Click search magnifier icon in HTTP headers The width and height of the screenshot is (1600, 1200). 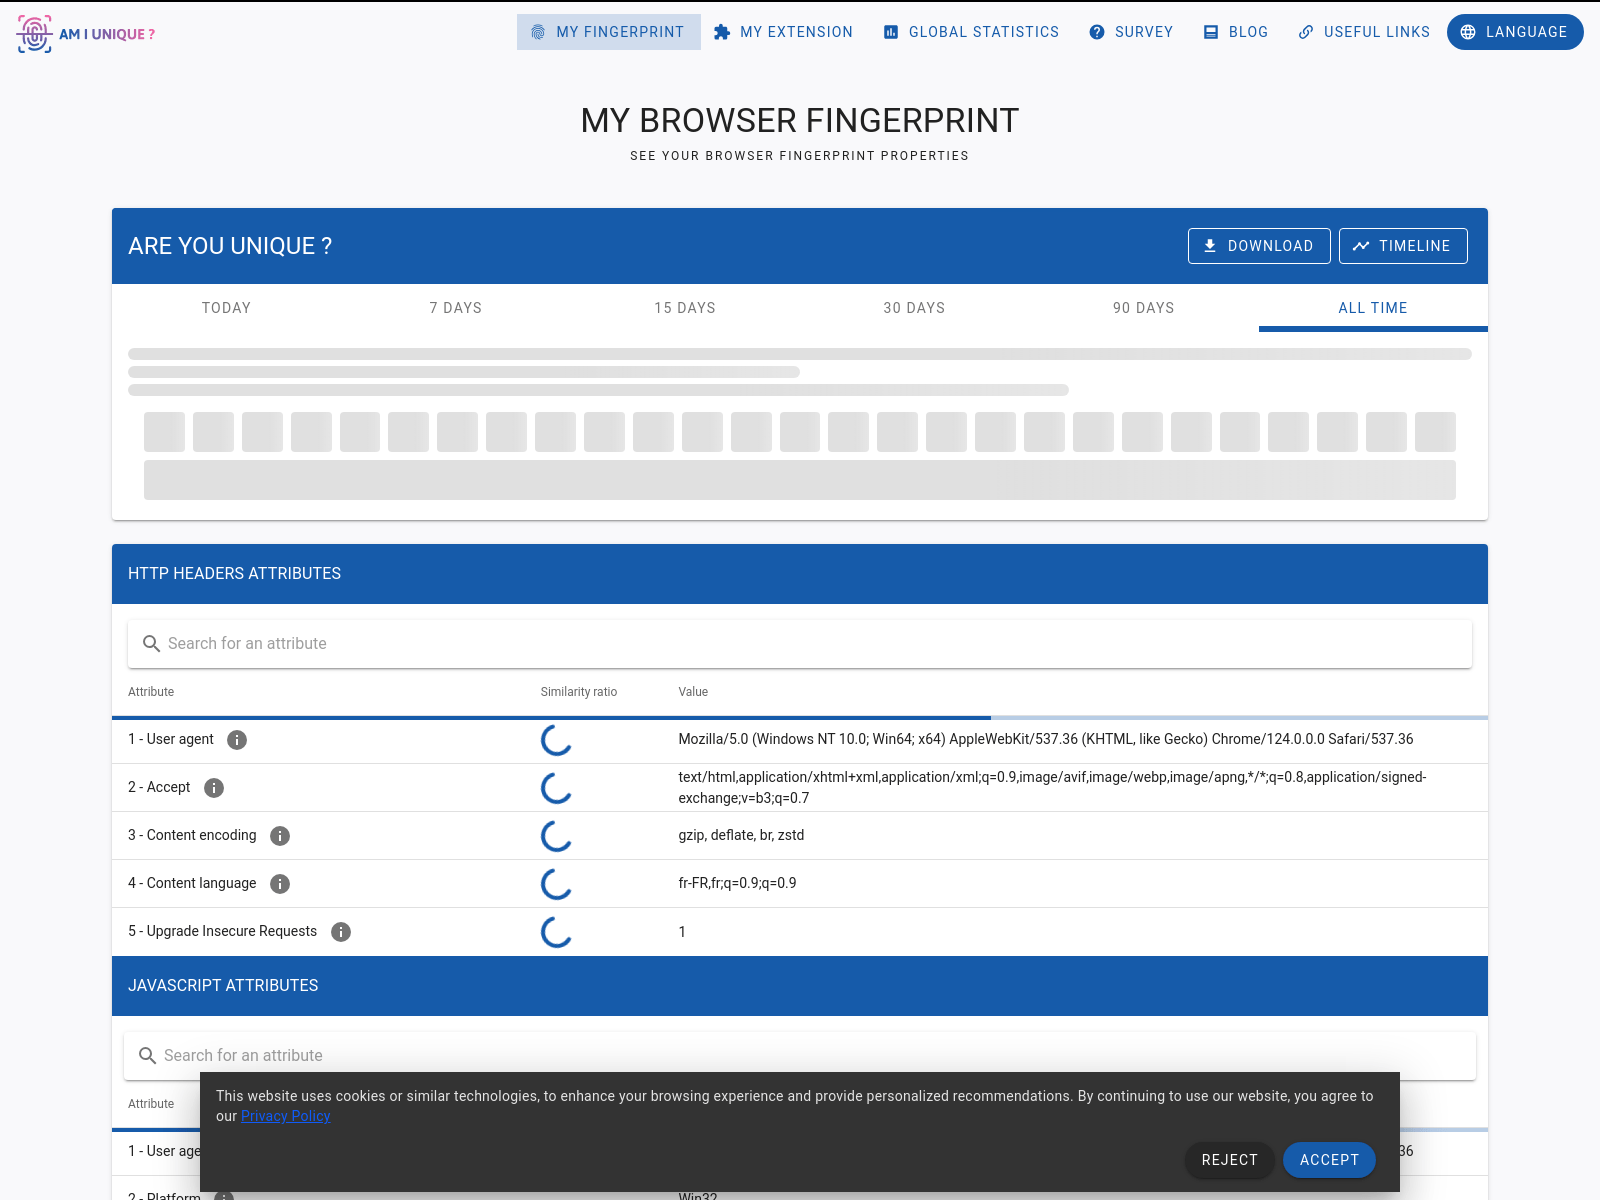click(x=152, y=644)
